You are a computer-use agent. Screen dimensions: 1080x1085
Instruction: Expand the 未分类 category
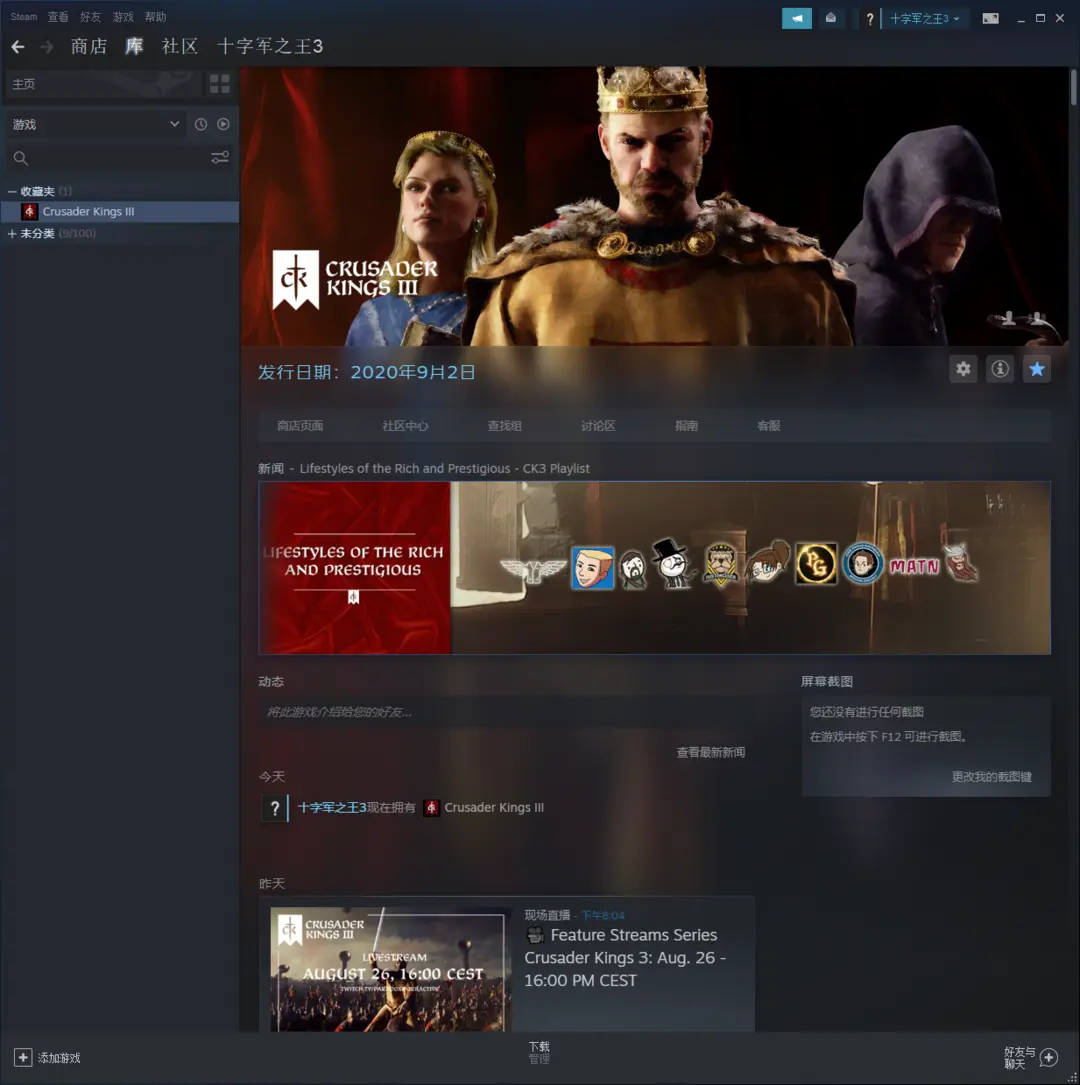(12, 233)
